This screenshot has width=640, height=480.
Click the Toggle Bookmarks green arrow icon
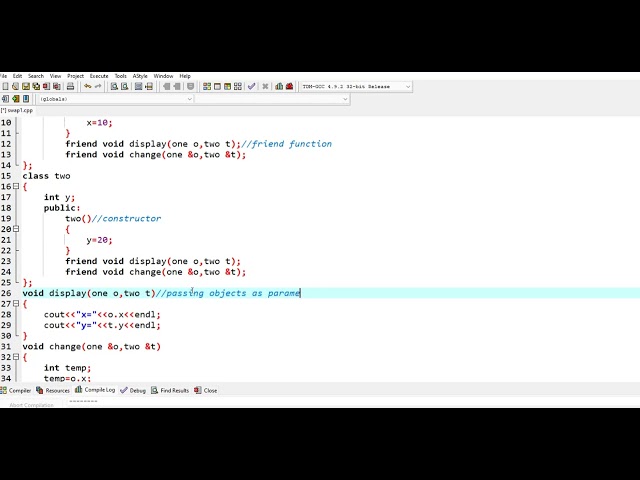[x=16, y=99]
